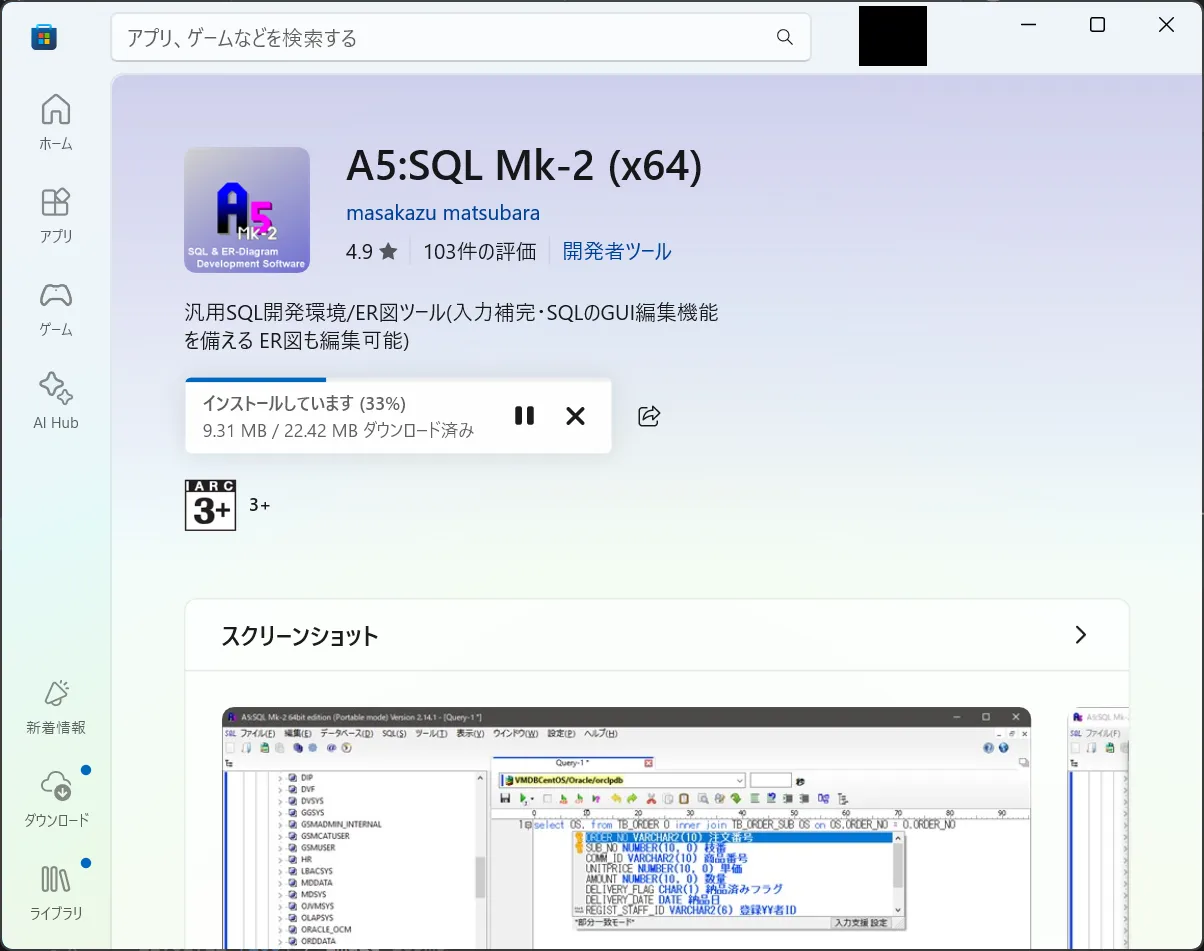Screen dimensions: 1204x951
Task: Open ライブラリ in sidebar
Action: tap(56, 891)
